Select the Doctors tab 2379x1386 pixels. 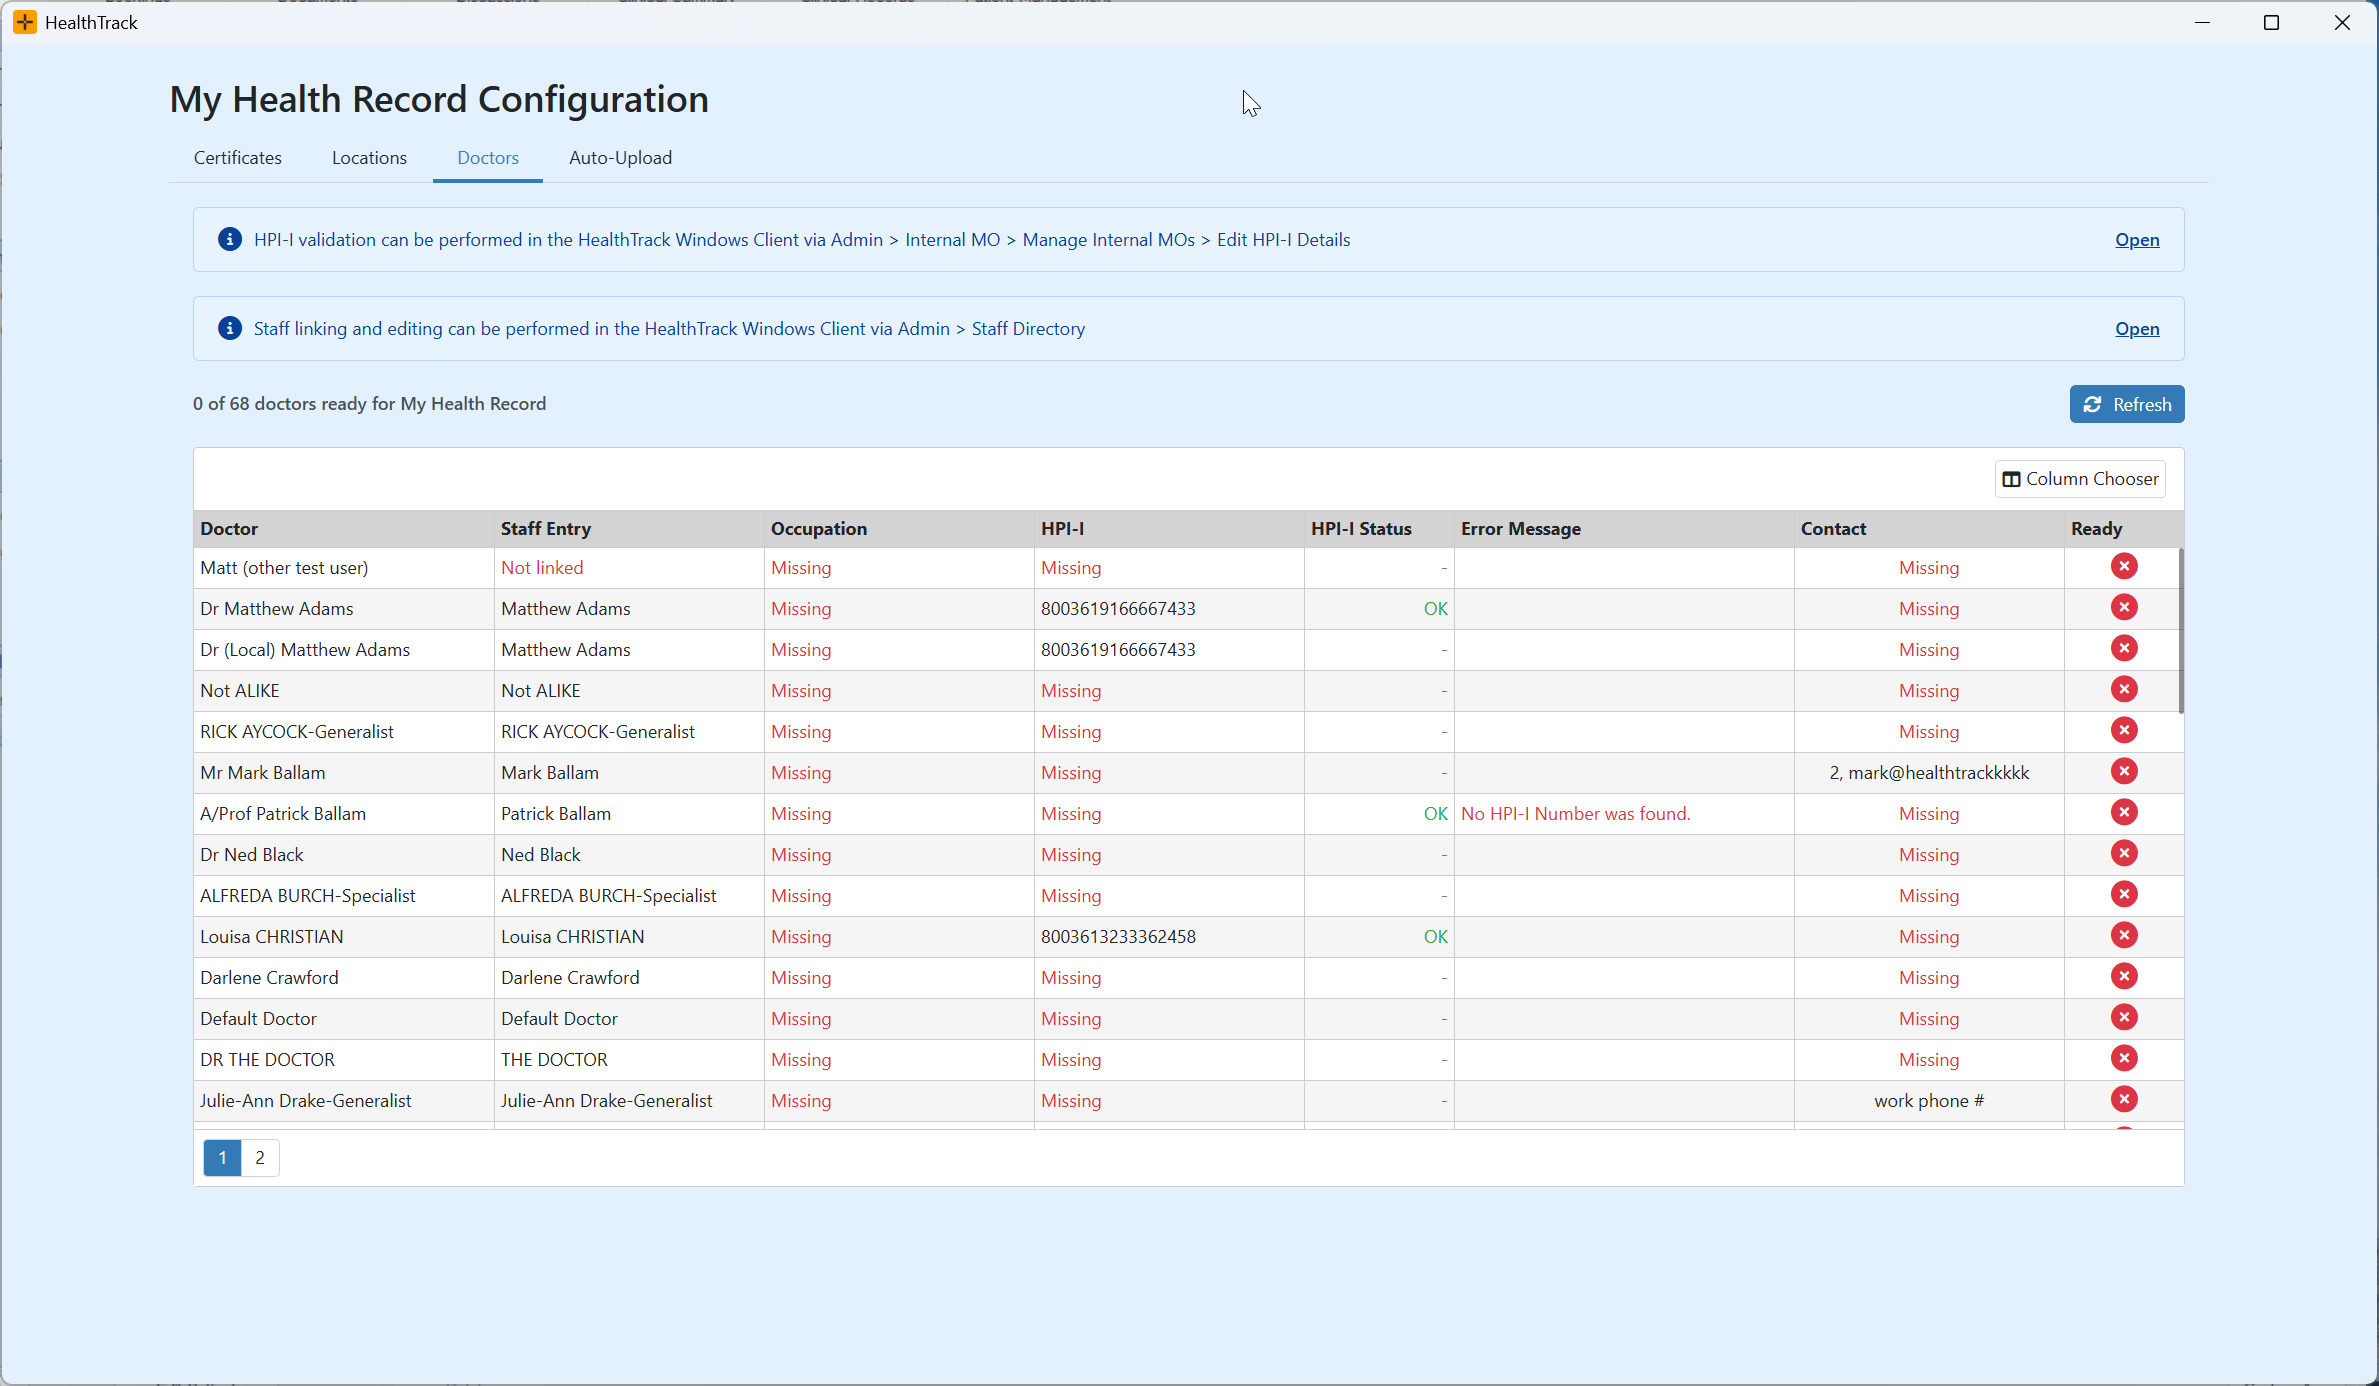point(488,158)
